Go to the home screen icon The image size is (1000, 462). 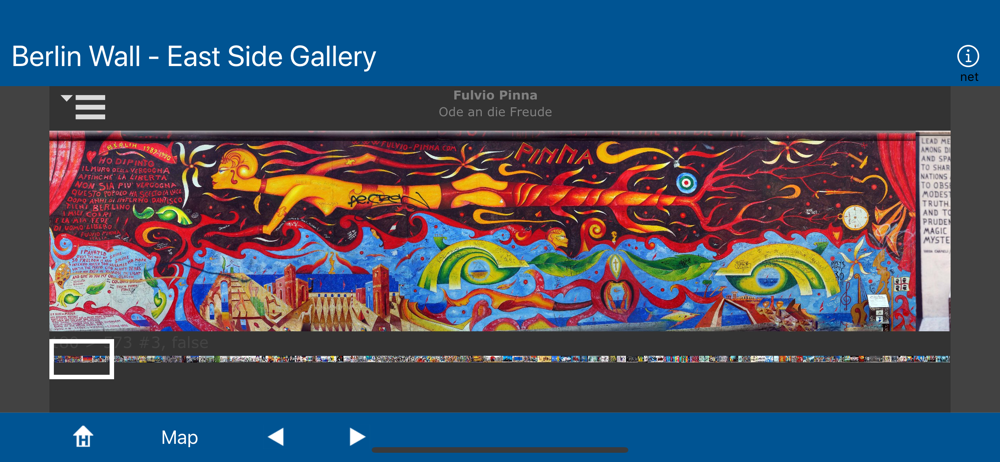[83, 437]
